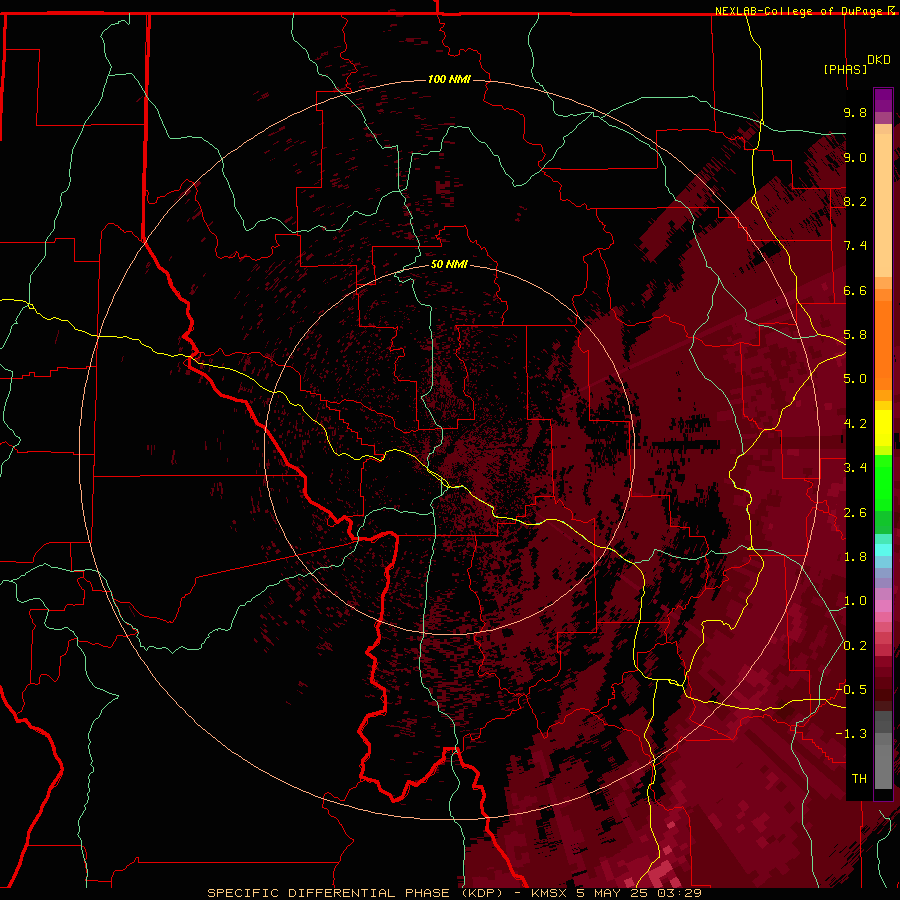The height and width of the screenshot is (900, 900).
Task: Click the 9.0 value on color scale
Action: (855, 157)
